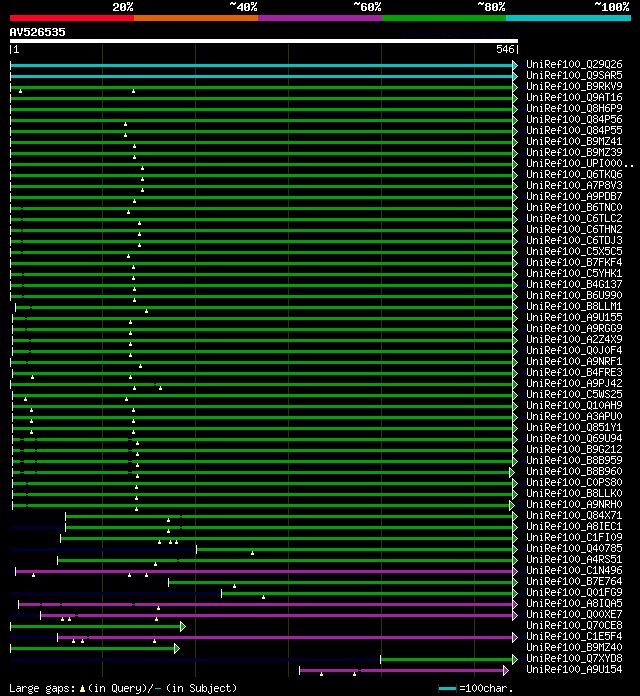Open the UniRef100_B8LLM1 label
The image size is (640, 696).
[574, 306]
